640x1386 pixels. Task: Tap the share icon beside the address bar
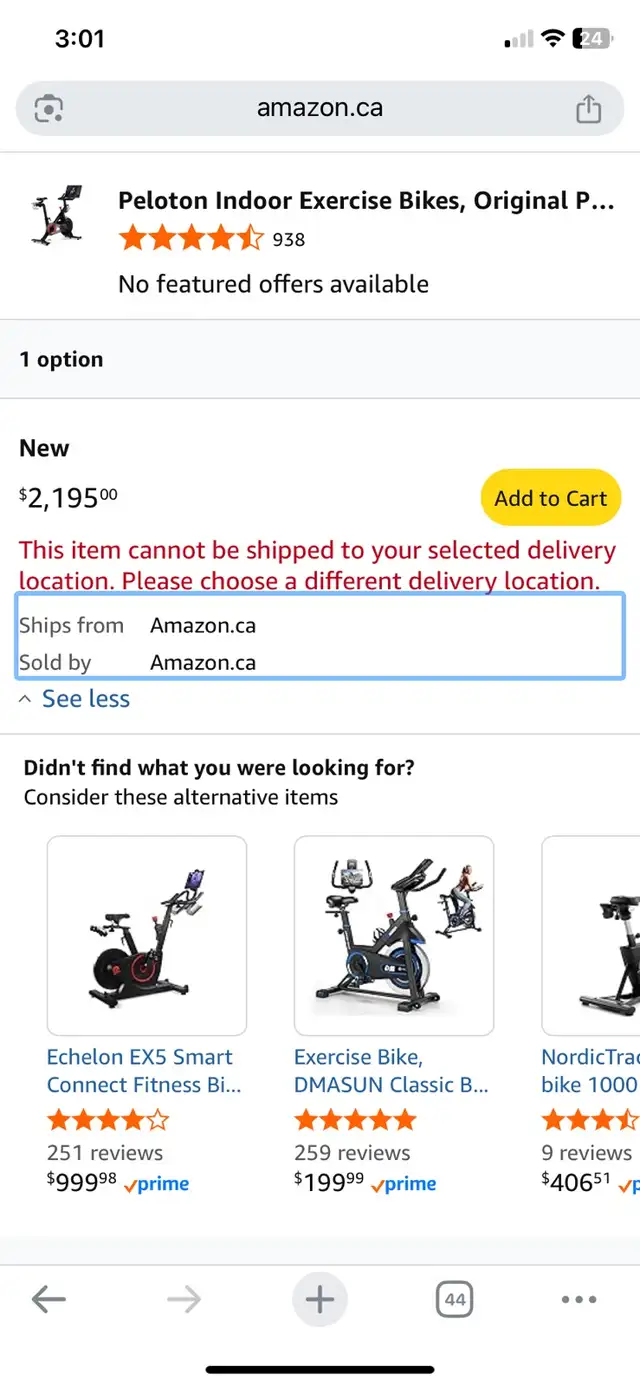(589, 107)
